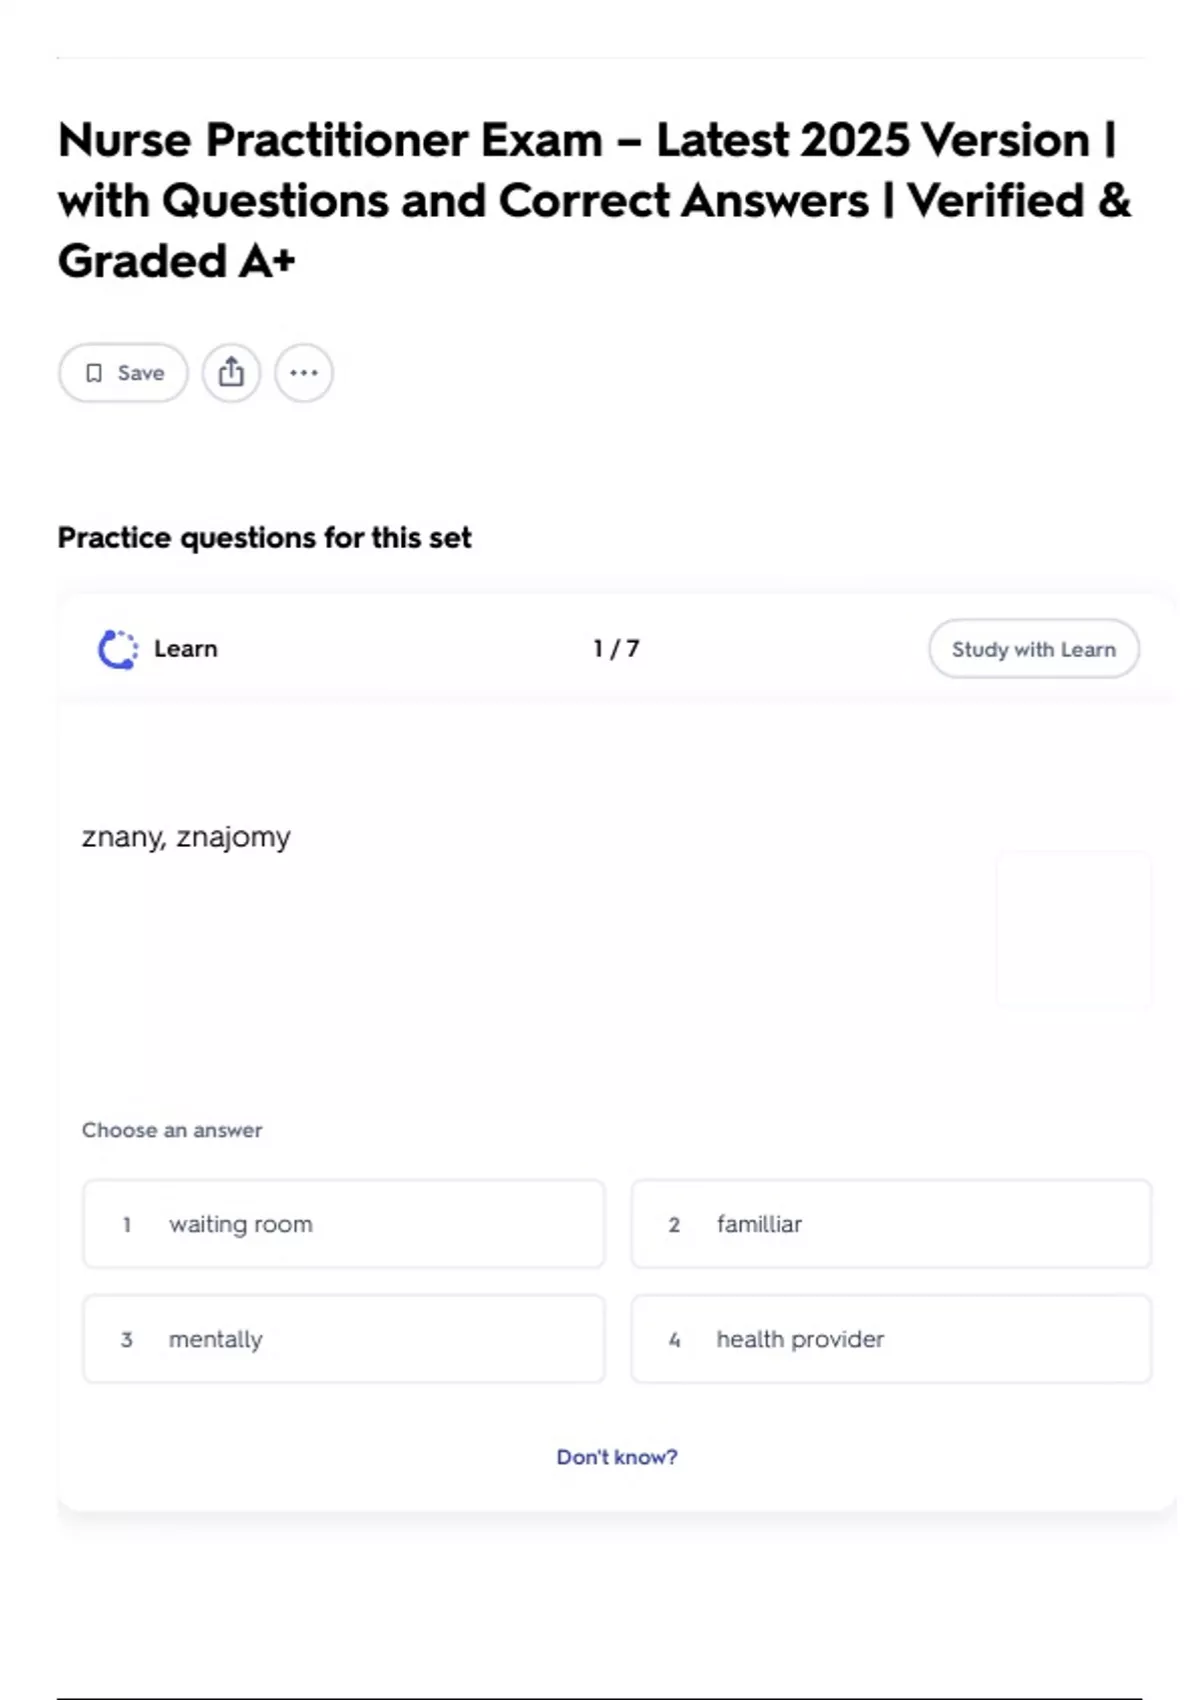The image size is (1200, 1700).
Task: Click the 'Learn' label text
Action: pyautogui.click(x=186, y=649)
